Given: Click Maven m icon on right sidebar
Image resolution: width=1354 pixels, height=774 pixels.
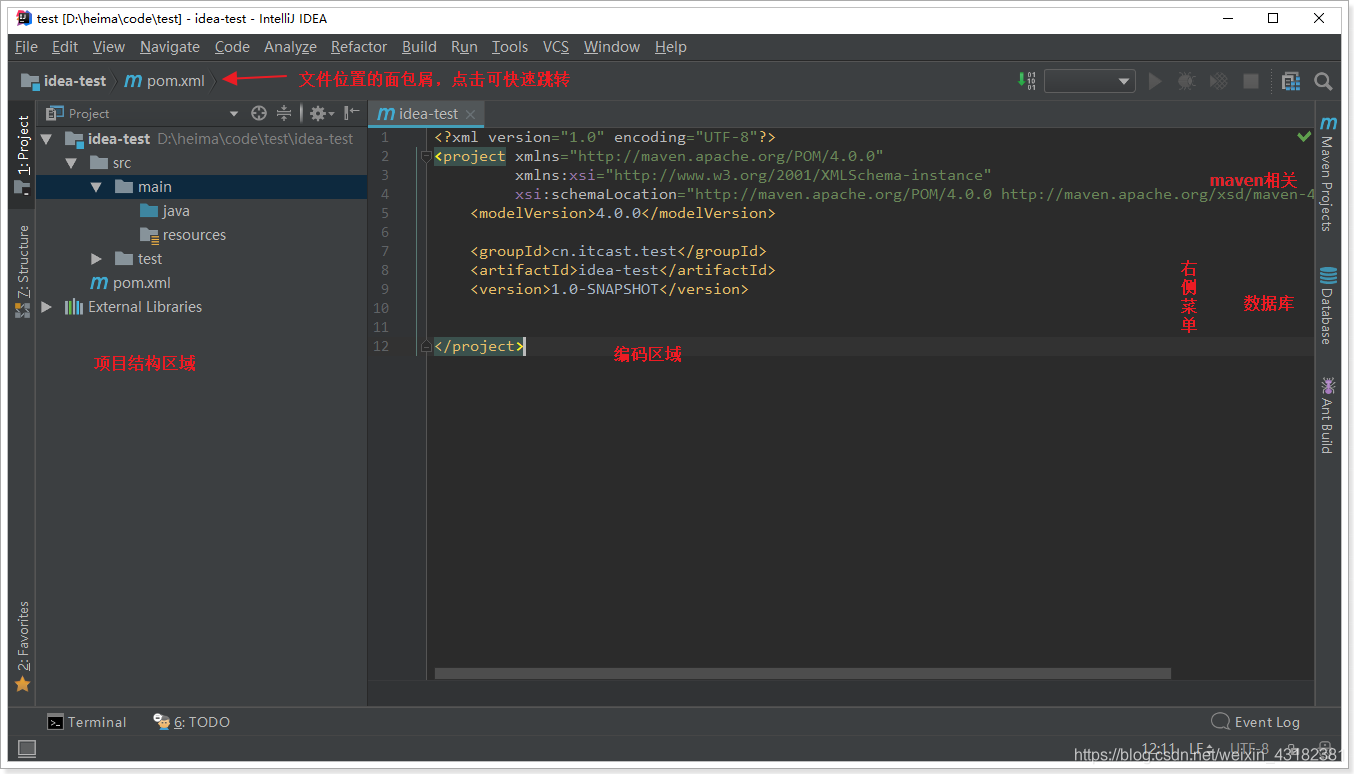Looking at the screenshot, I should [x=1328, y=123].
